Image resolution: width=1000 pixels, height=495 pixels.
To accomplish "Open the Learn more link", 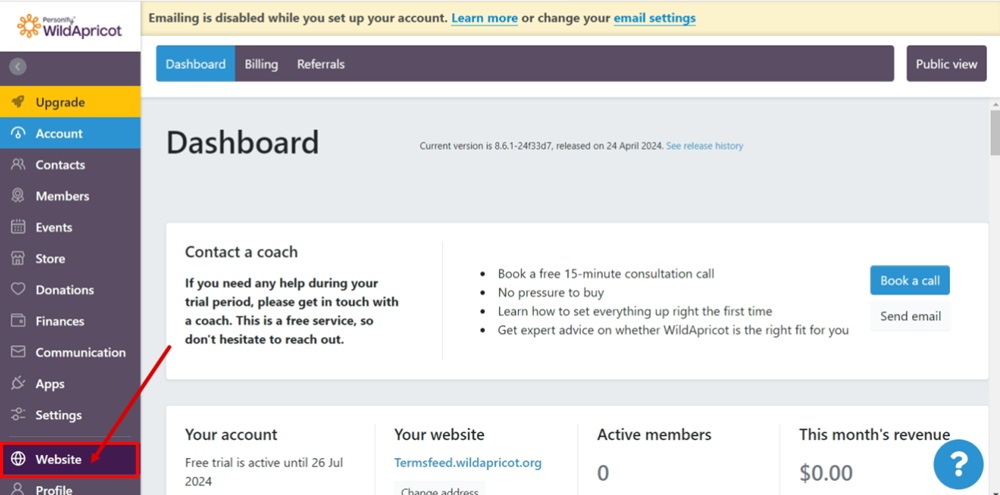I will coord(485,18).
